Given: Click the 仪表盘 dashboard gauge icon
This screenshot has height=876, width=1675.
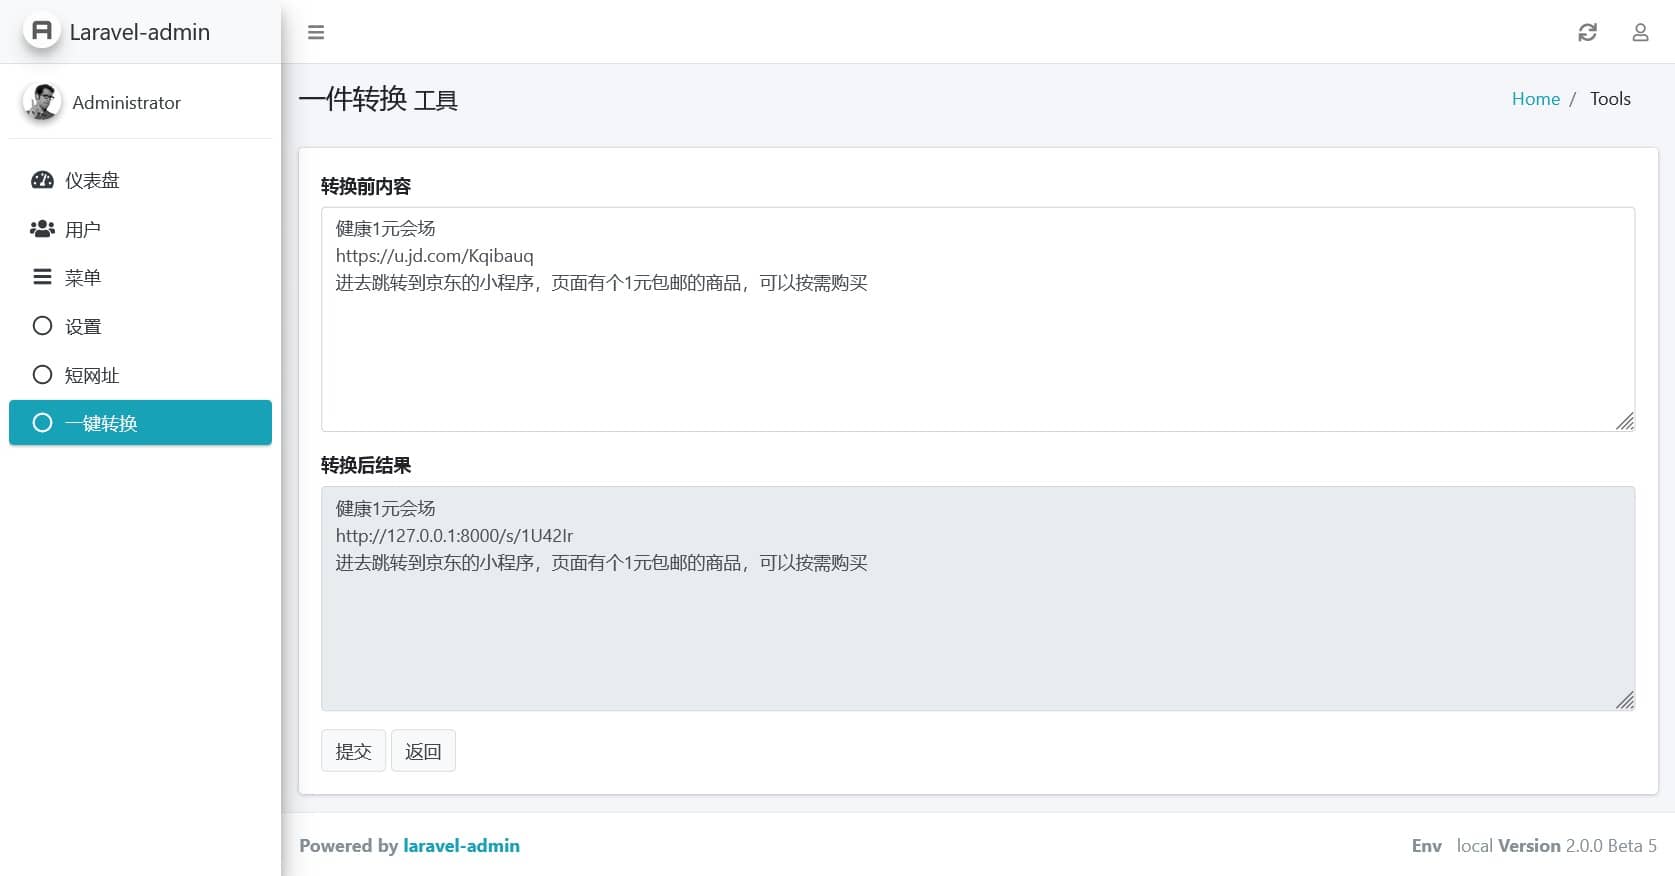Looking at the screenshot, I should click(x=42, y=180).
